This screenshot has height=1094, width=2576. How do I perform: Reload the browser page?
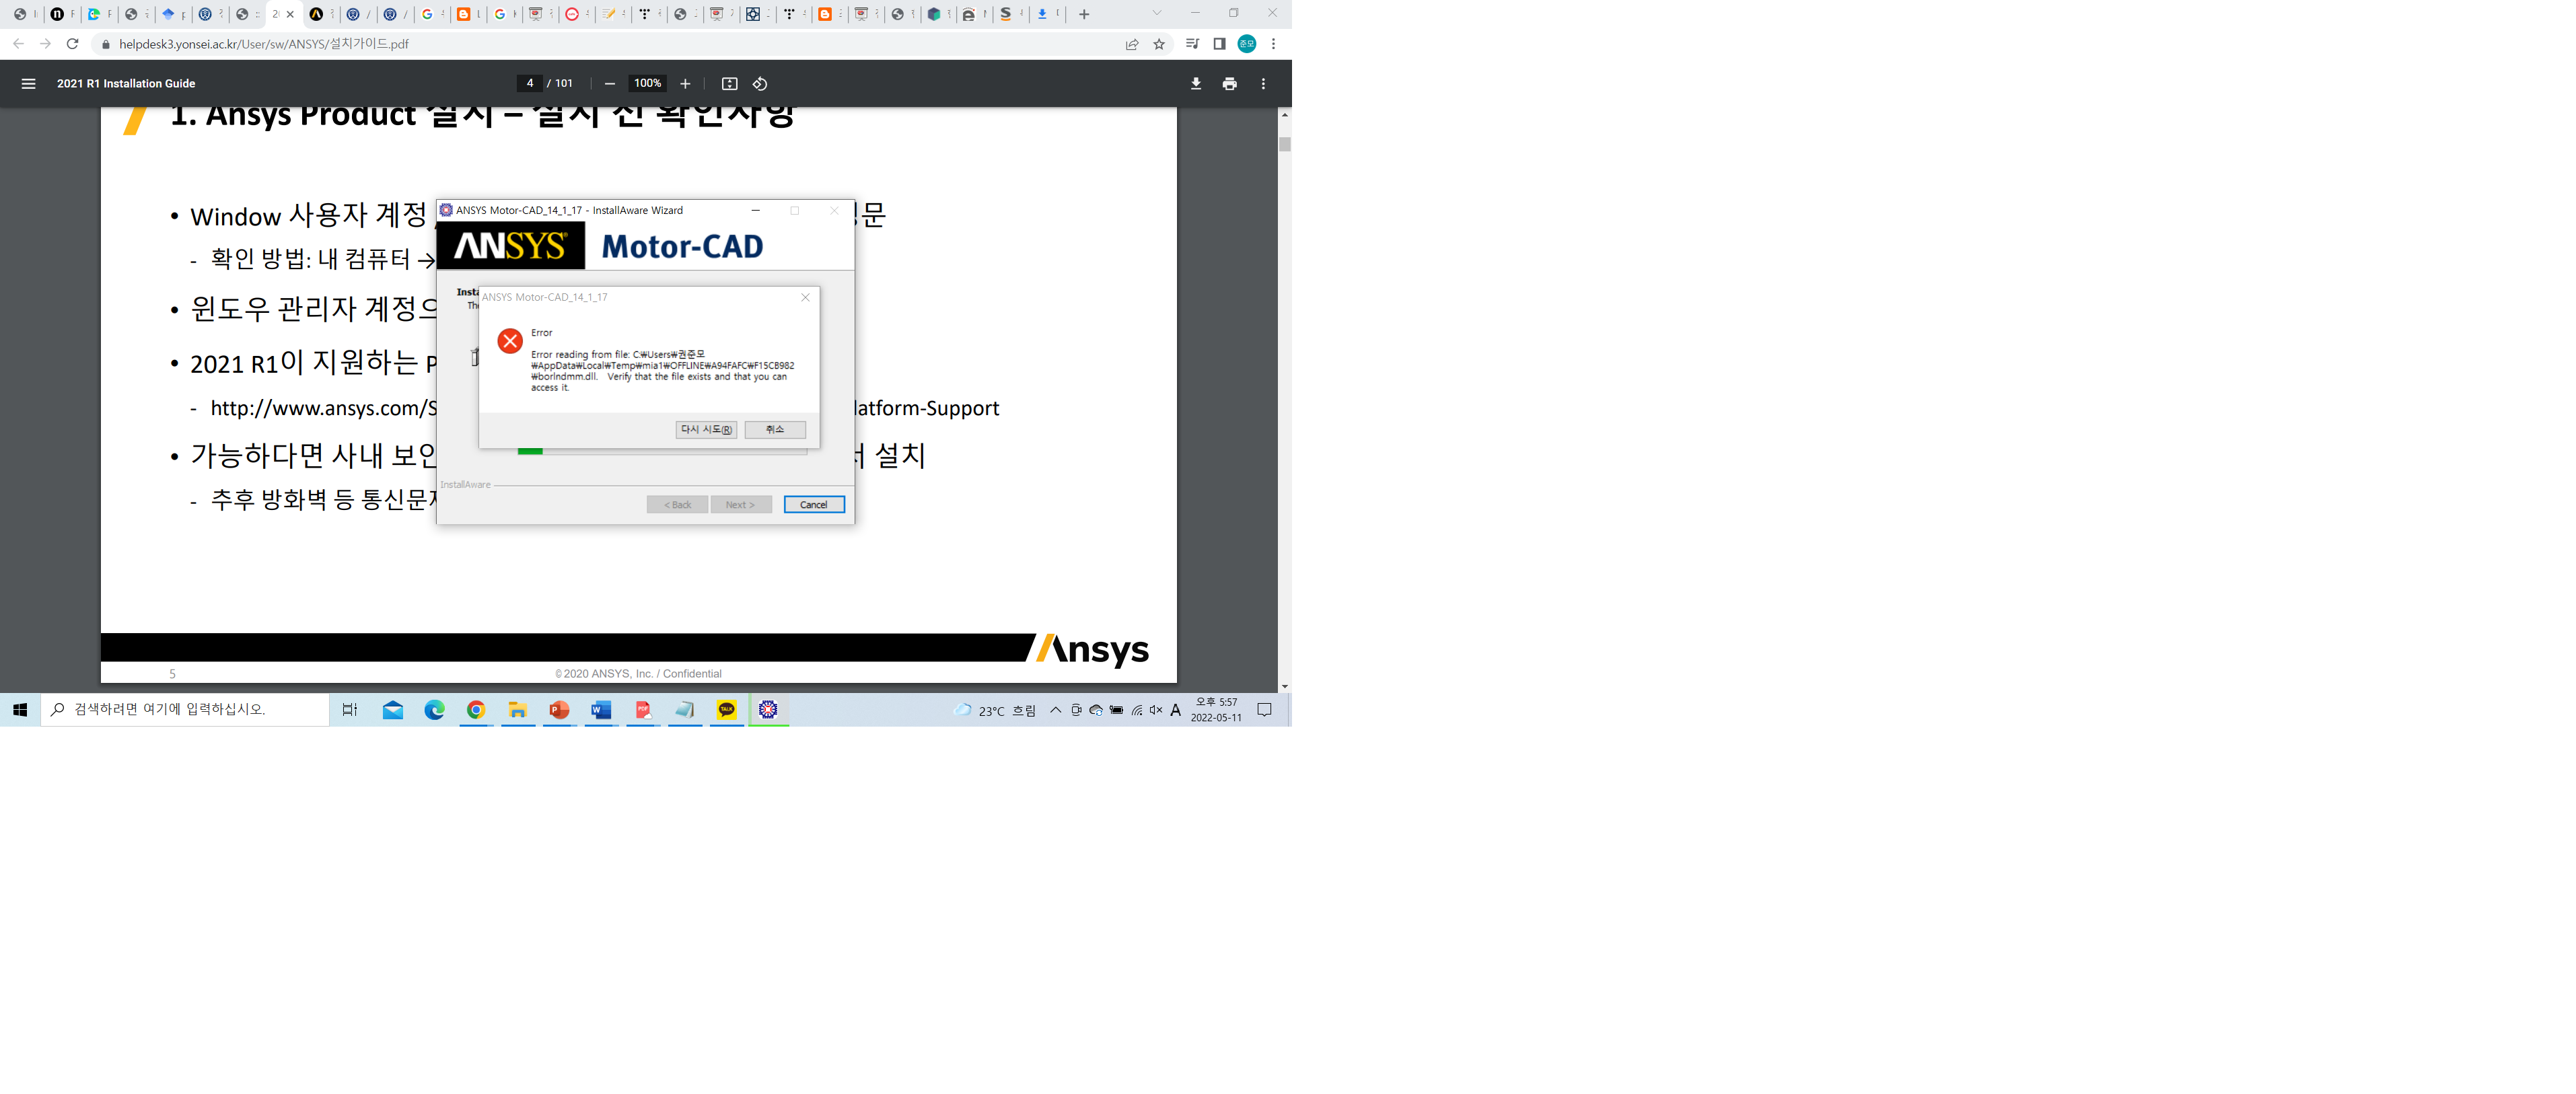click(72, 44)
